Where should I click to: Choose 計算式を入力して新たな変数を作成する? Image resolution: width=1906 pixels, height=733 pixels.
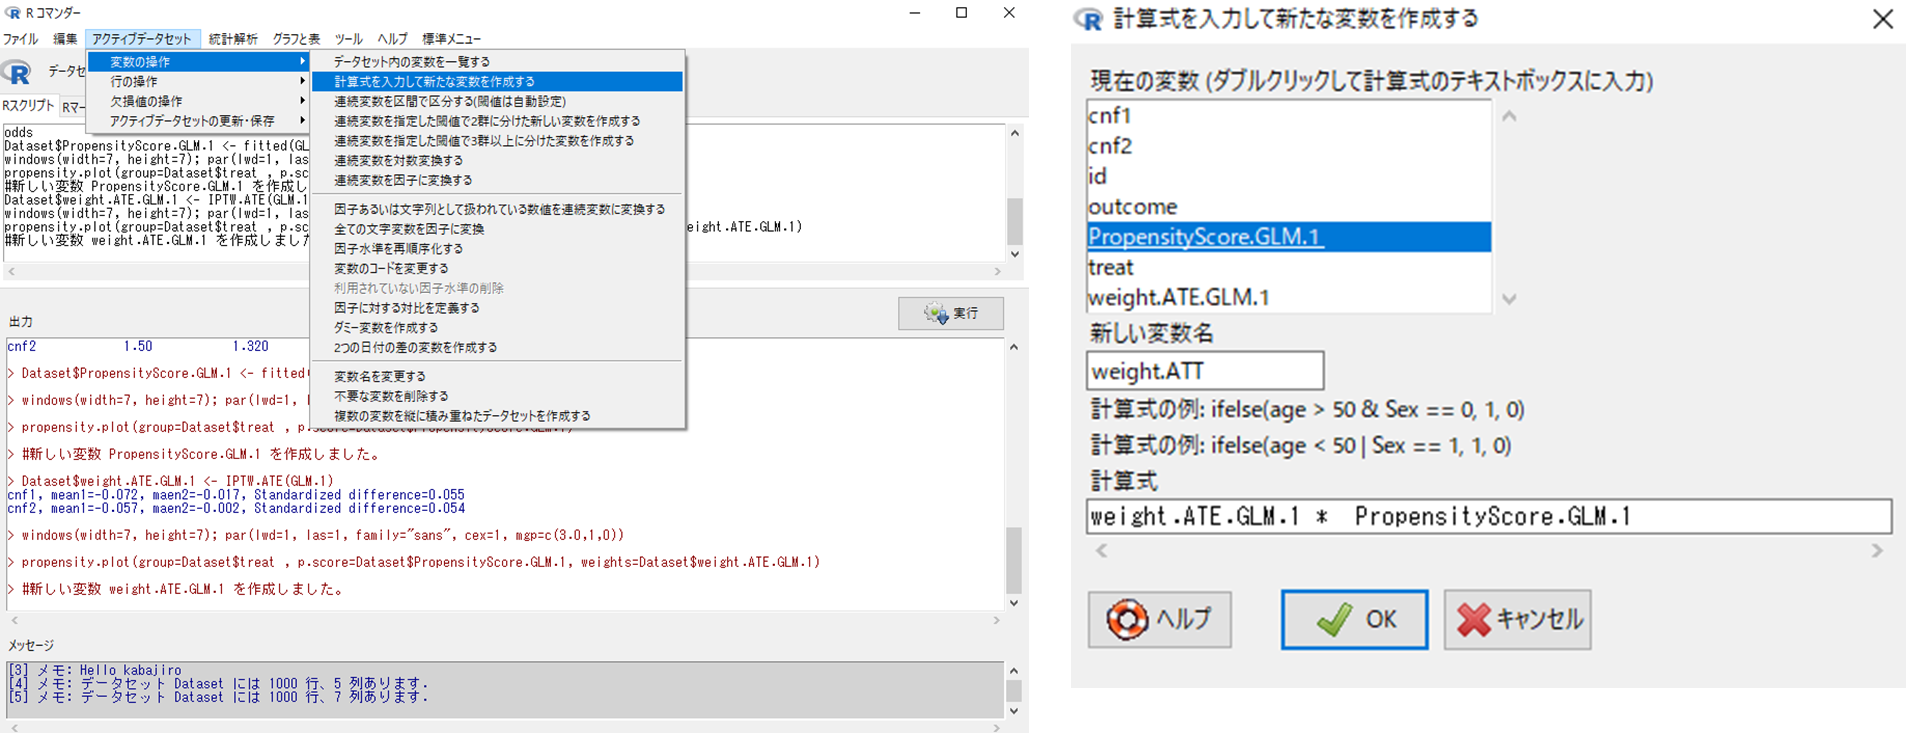[497, 82]
